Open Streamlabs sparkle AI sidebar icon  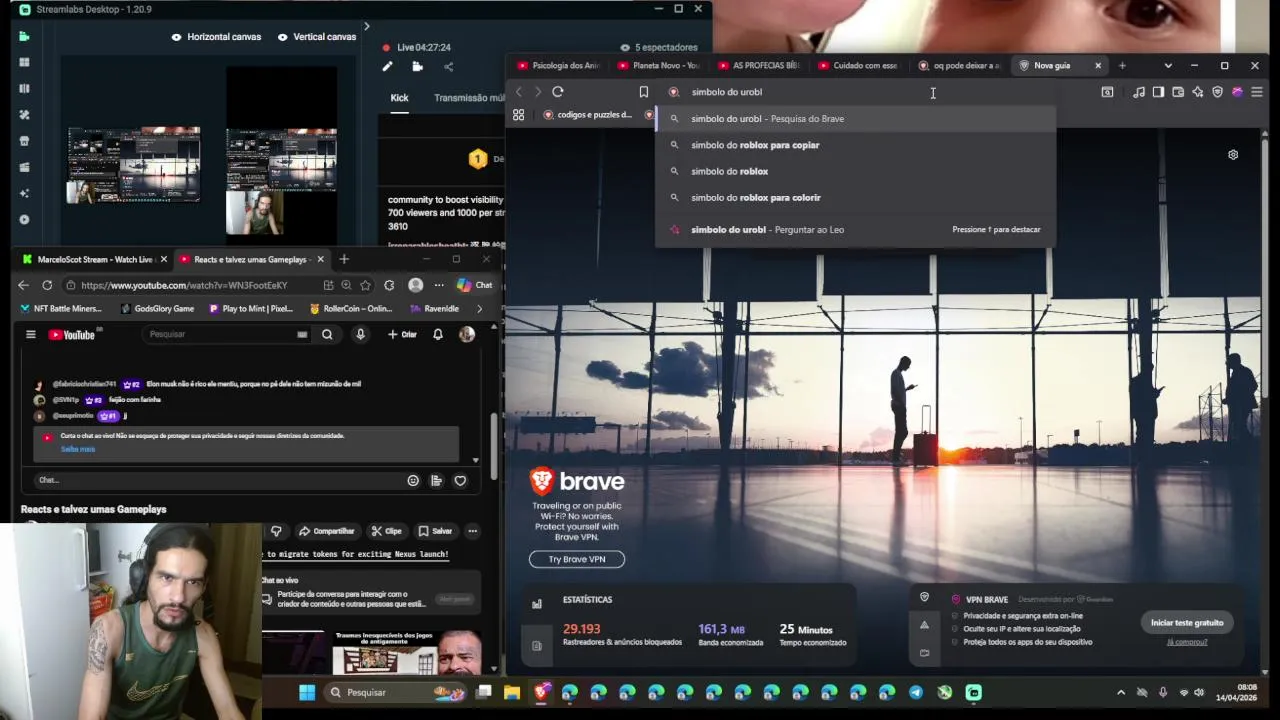point(24,193)
